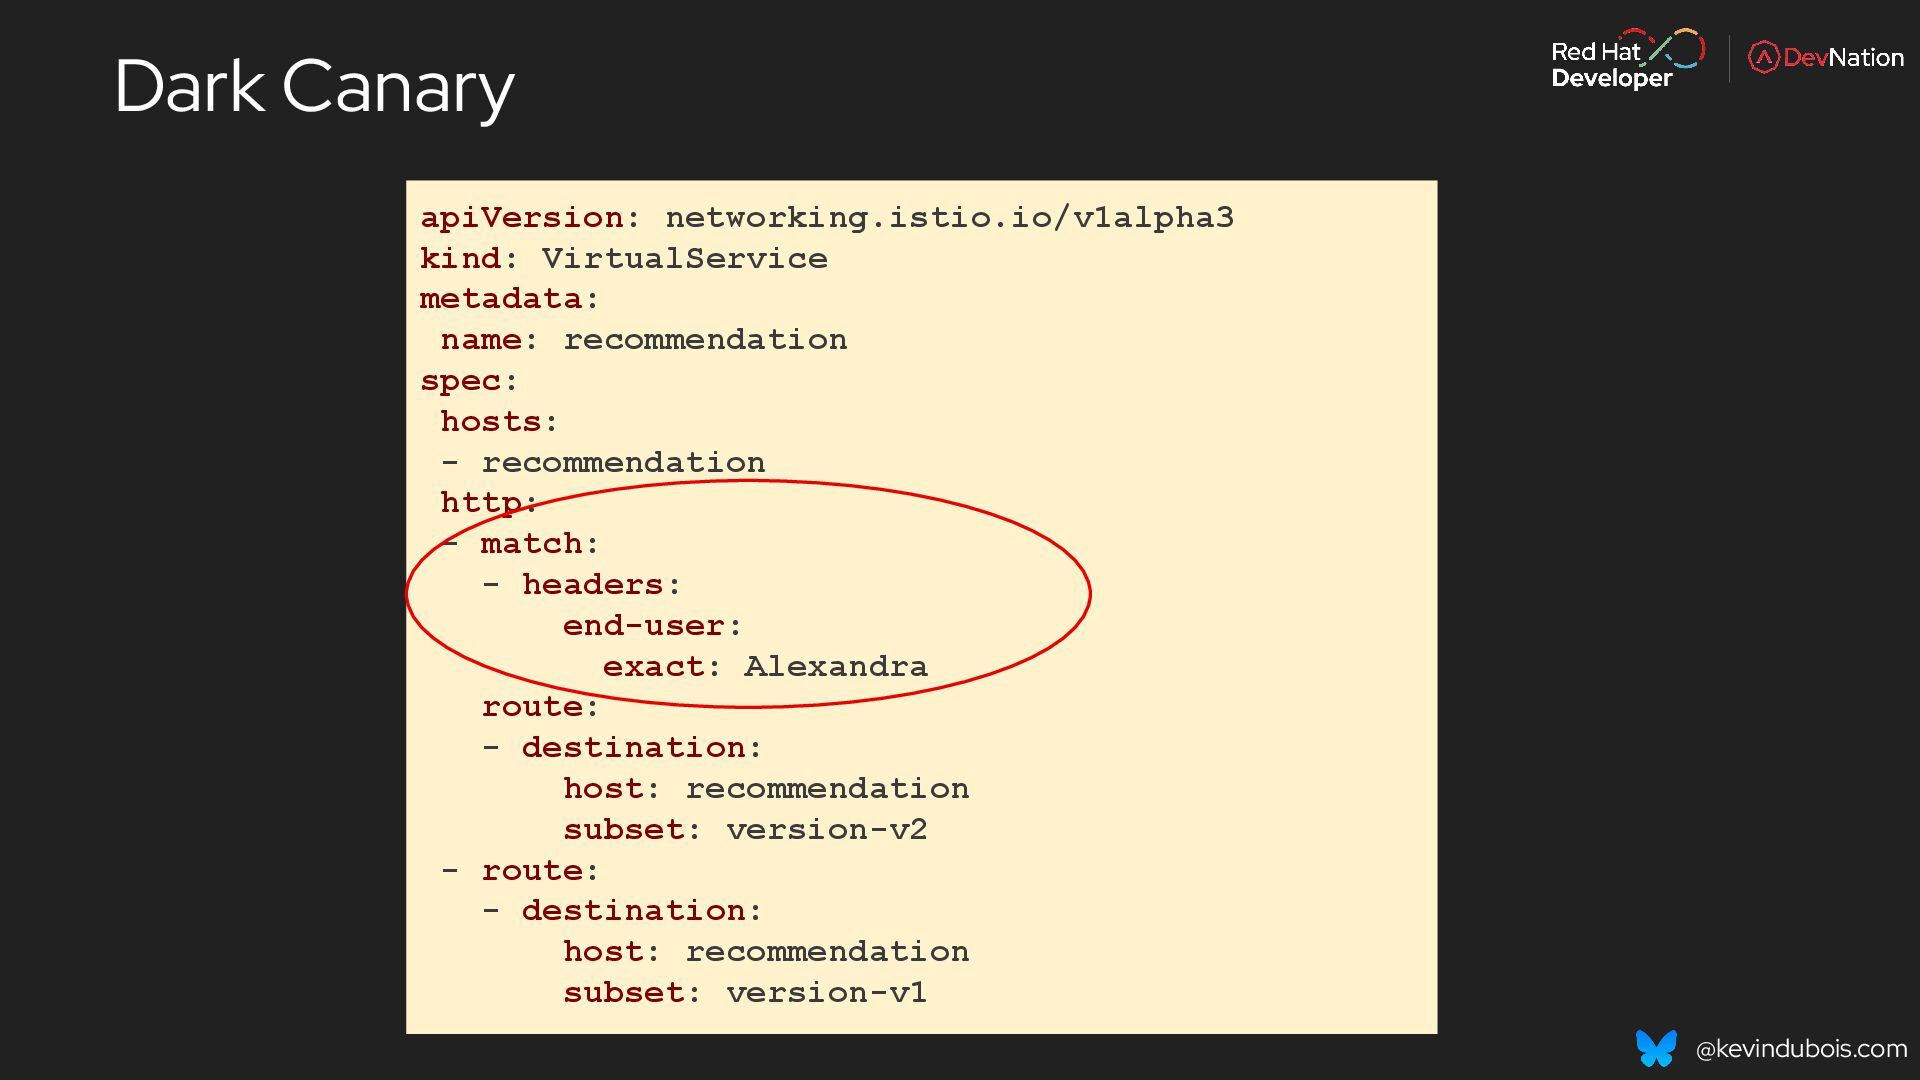1920x1080 pixels.
Task: Click the hosts key in spec
Action: (x=499, y=422)
